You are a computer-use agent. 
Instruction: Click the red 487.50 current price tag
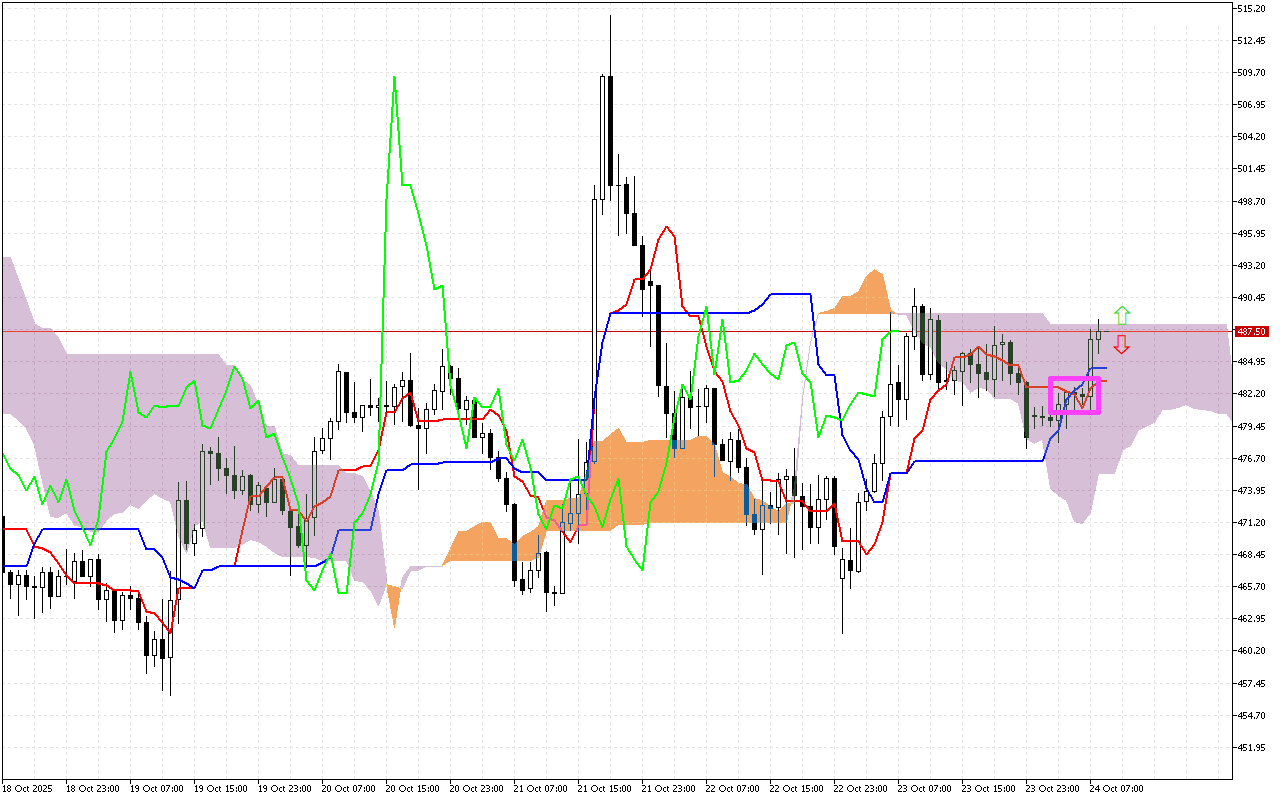(x=1252, y=331)
